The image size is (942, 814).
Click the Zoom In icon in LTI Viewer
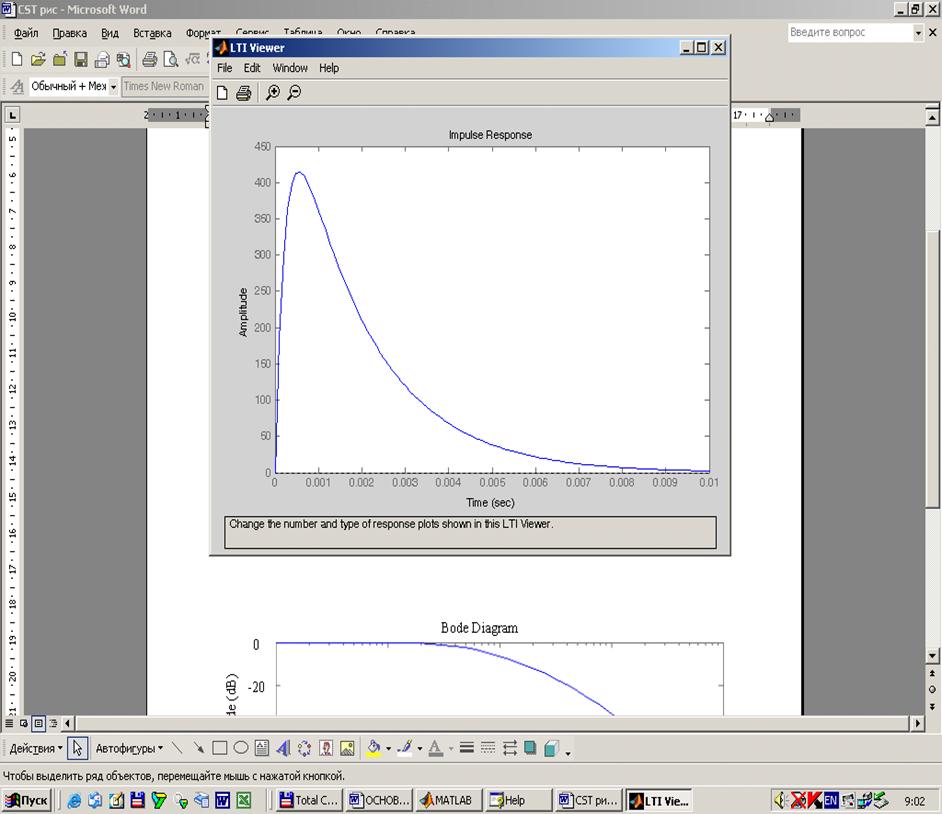pyautogui.click(x=273, y=93)
